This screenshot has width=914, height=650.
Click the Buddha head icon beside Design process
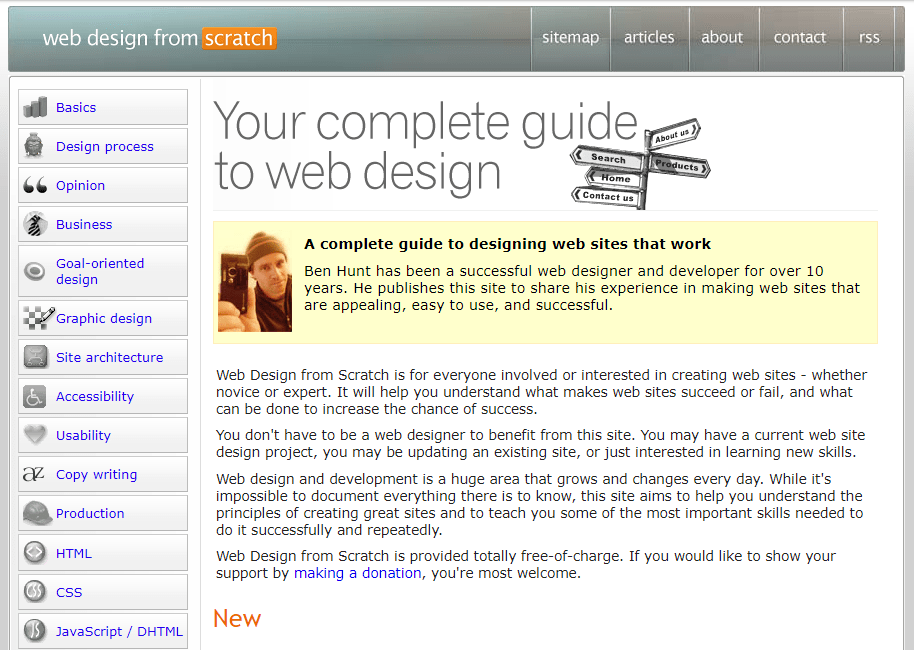pos(34,146)
